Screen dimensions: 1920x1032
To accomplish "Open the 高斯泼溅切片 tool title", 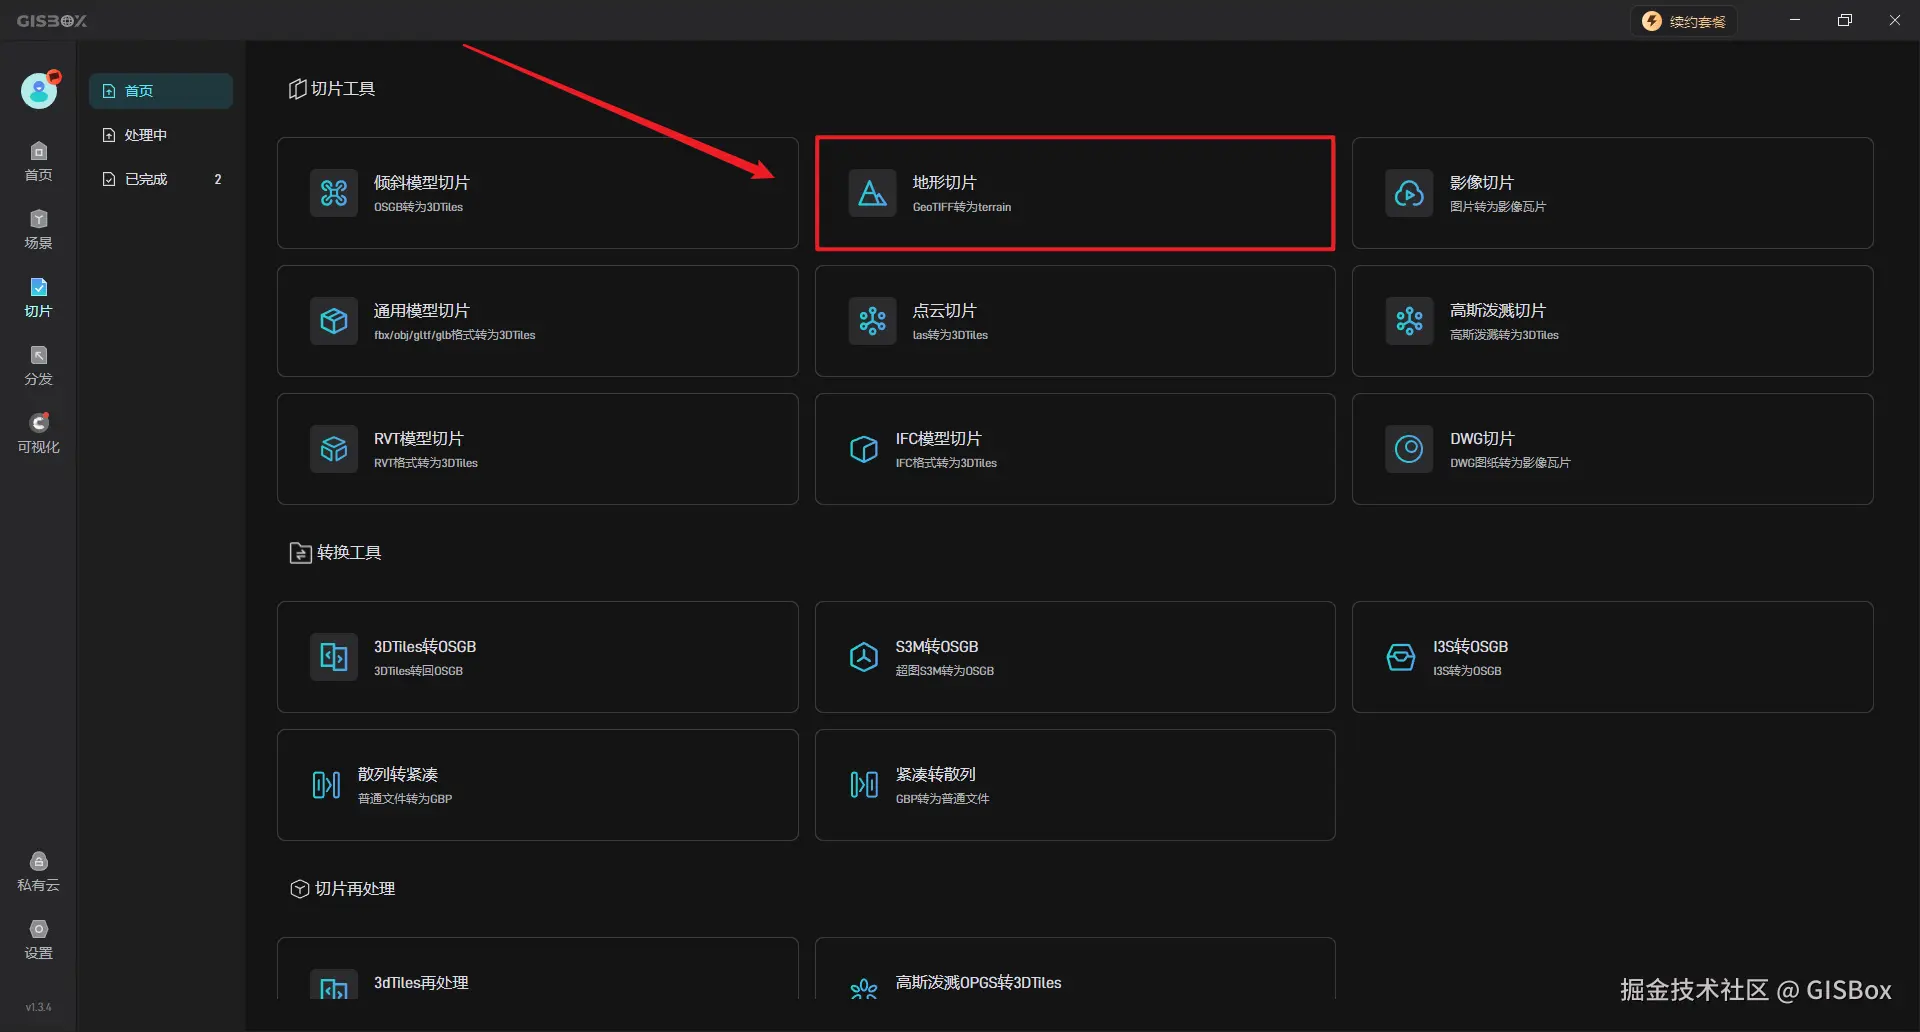I will coord(1498,311).
